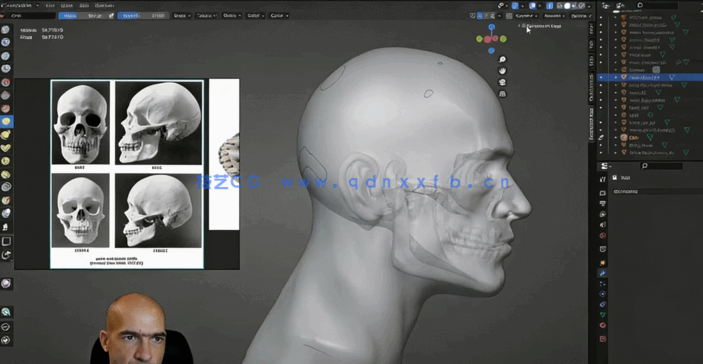This screenshot has height=364, width=703.
Task: Open outliner display mode icon
Action: tap(619, 5)
